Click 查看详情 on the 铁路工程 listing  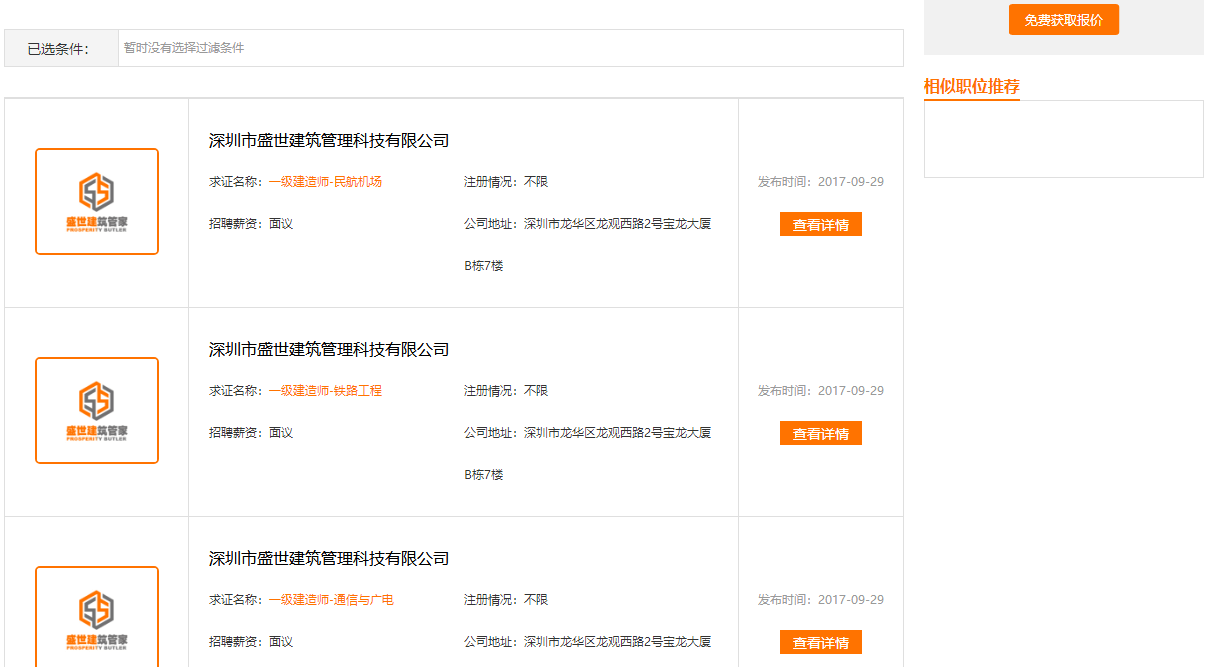tap(820, 433)
